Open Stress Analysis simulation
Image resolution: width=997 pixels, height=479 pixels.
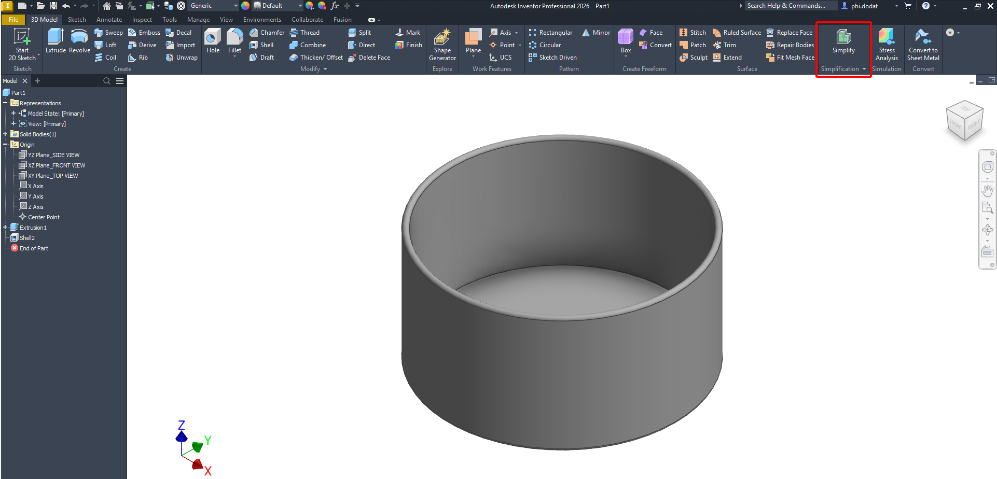[886, 45]
